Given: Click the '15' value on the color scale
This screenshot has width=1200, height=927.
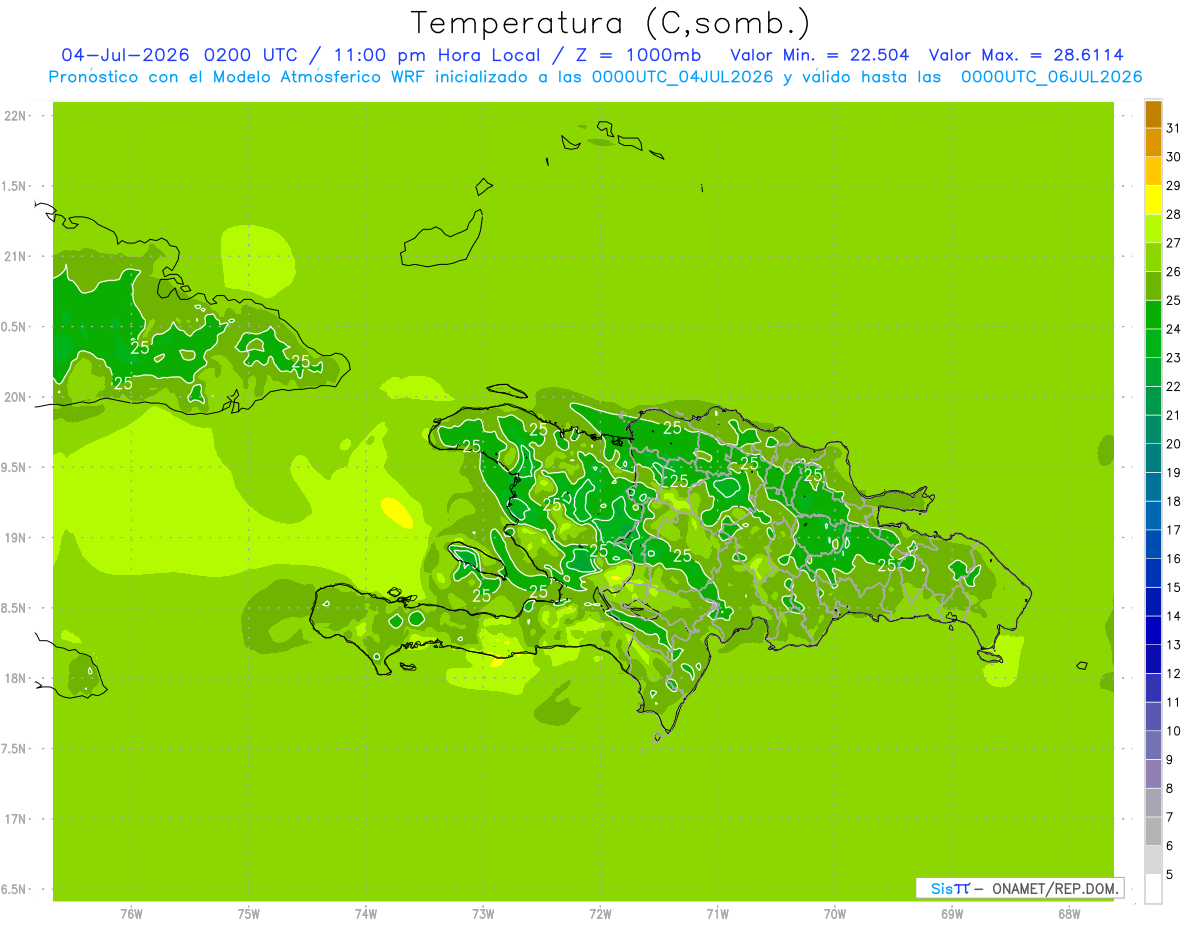Looking at the screenshot, I should click(1173, 588).
